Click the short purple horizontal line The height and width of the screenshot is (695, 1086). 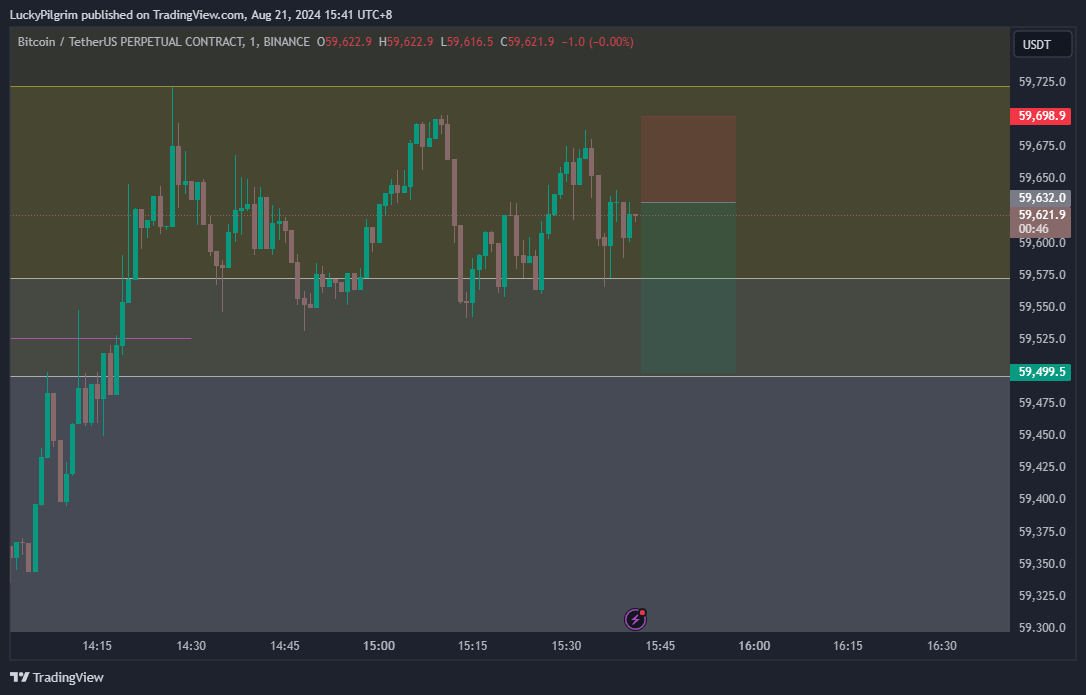coord(101,338)
